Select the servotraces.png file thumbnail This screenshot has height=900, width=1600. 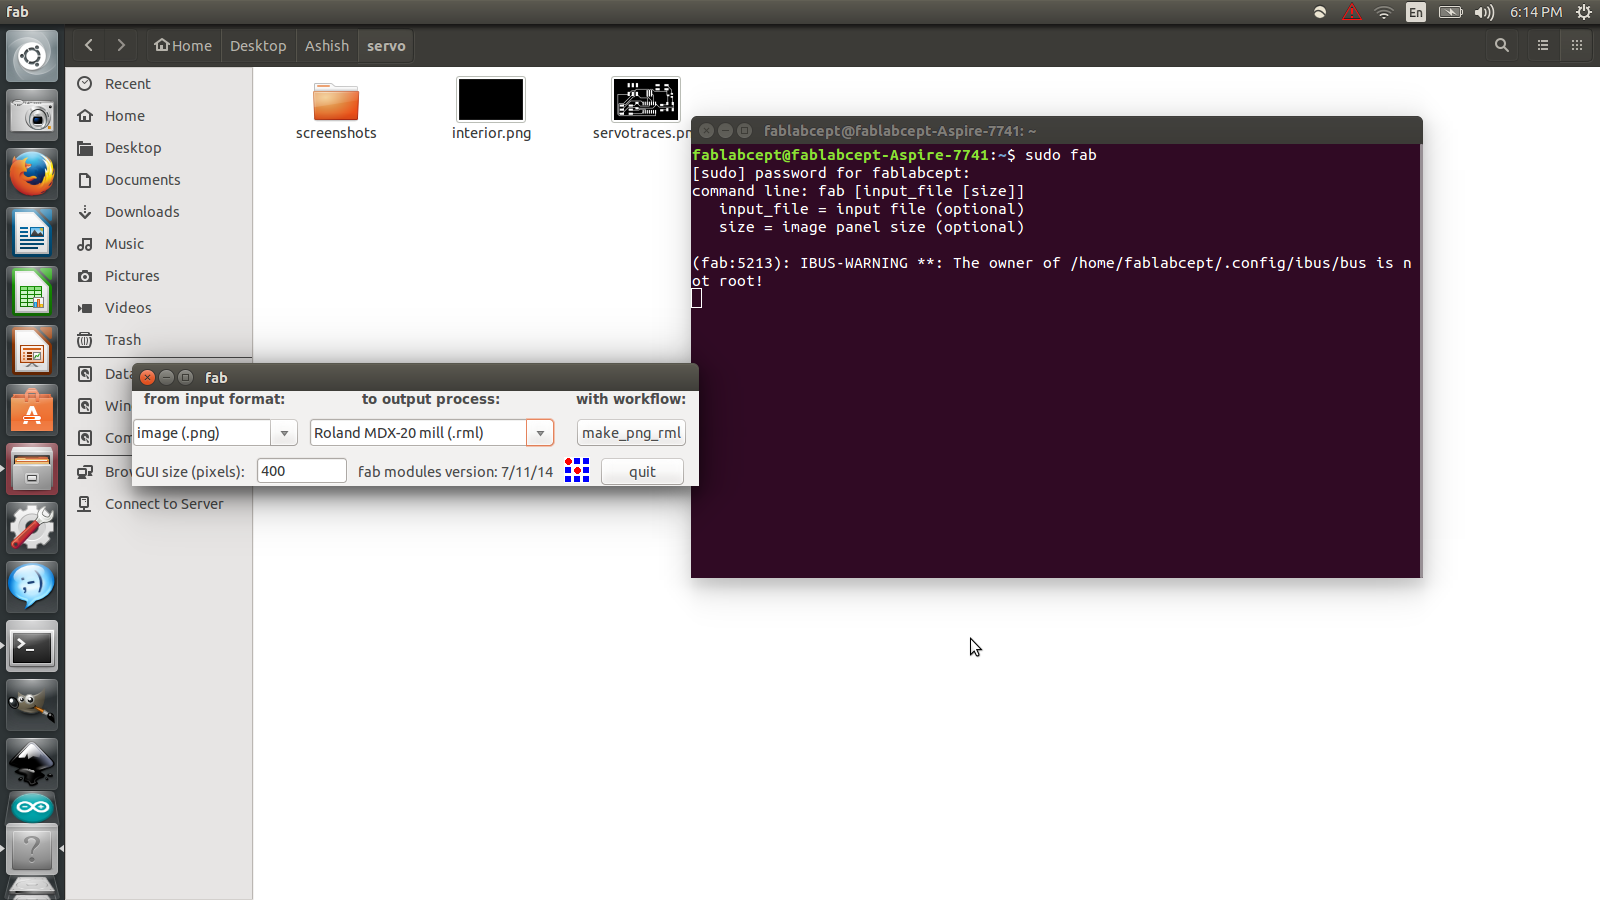(x=646, y=99)
